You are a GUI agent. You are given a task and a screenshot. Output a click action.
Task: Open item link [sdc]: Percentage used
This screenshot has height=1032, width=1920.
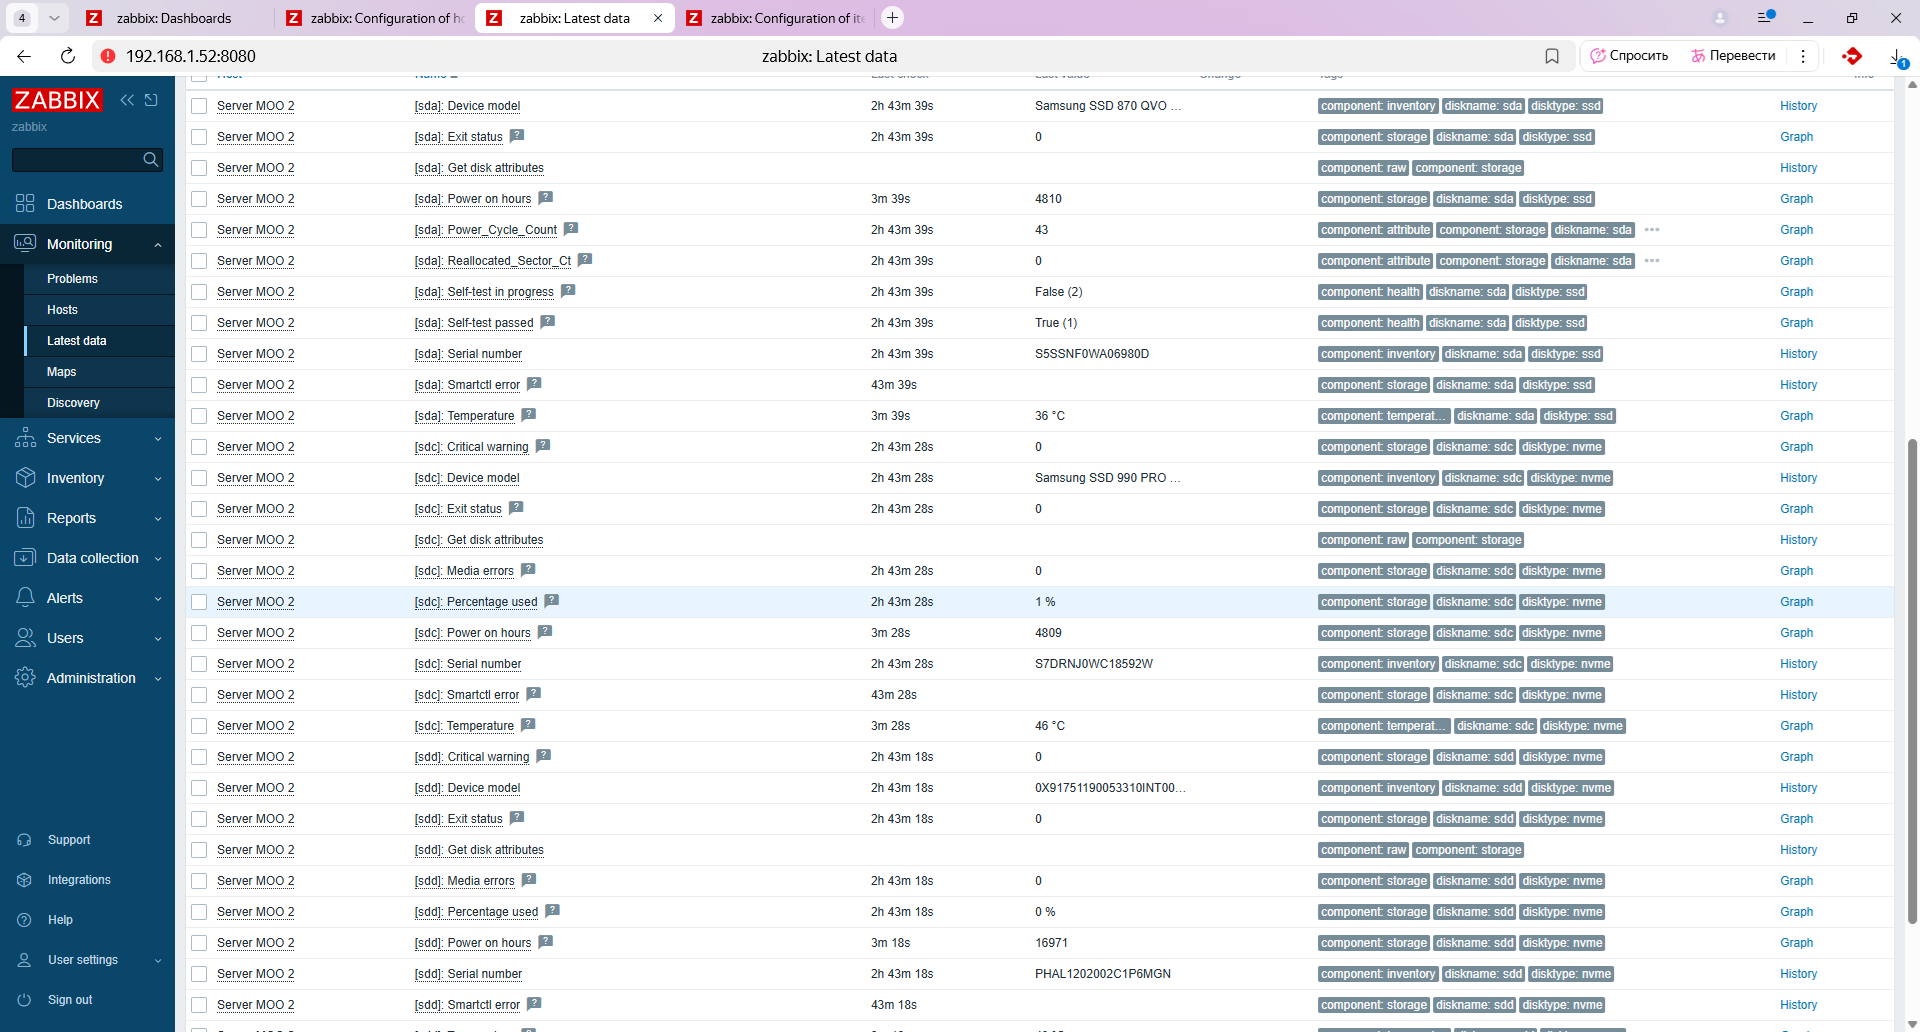pyautogui.click(x=476, y=602)
